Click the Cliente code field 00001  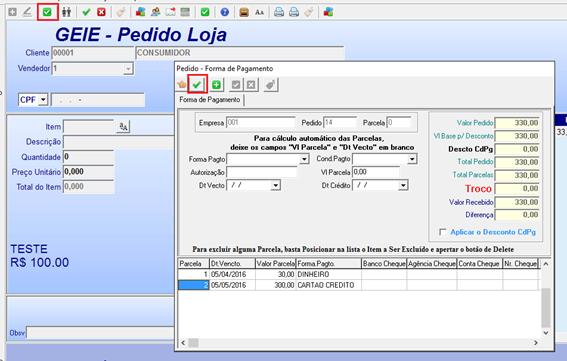pos(93,53)
